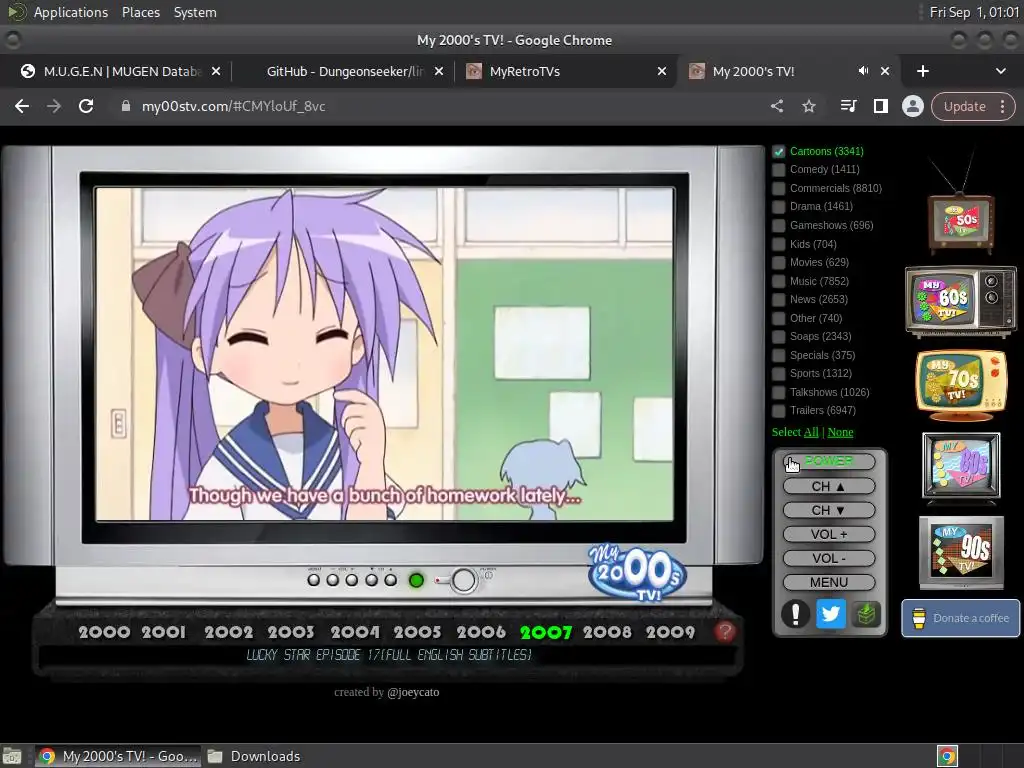Image resolution: width=1024 pixels, height=768 pixels.
Task: Switch to M.U.G.E.N database tab
Action: point(120,71)
